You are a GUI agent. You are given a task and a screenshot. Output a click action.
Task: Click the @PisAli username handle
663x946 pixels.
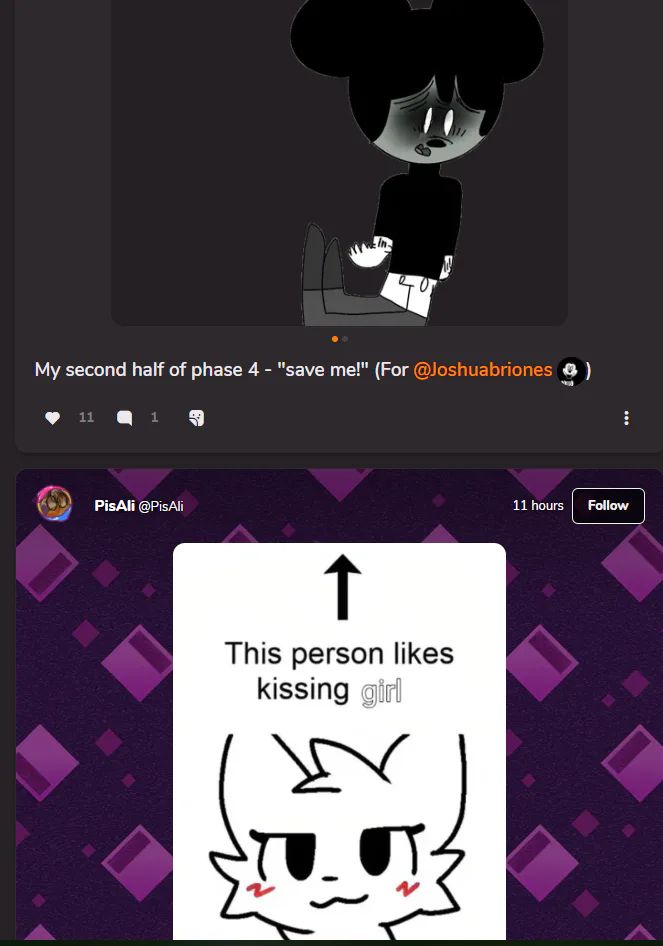(x=161, y=506)
